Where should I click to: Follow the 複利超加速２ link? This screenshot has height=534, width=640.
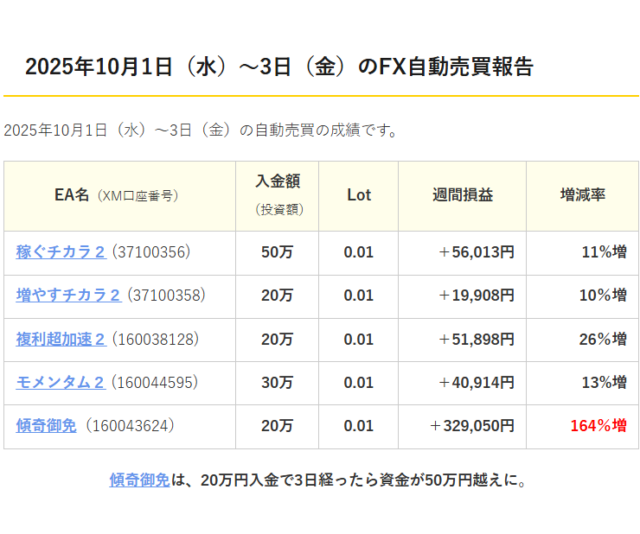coord(61,339)
